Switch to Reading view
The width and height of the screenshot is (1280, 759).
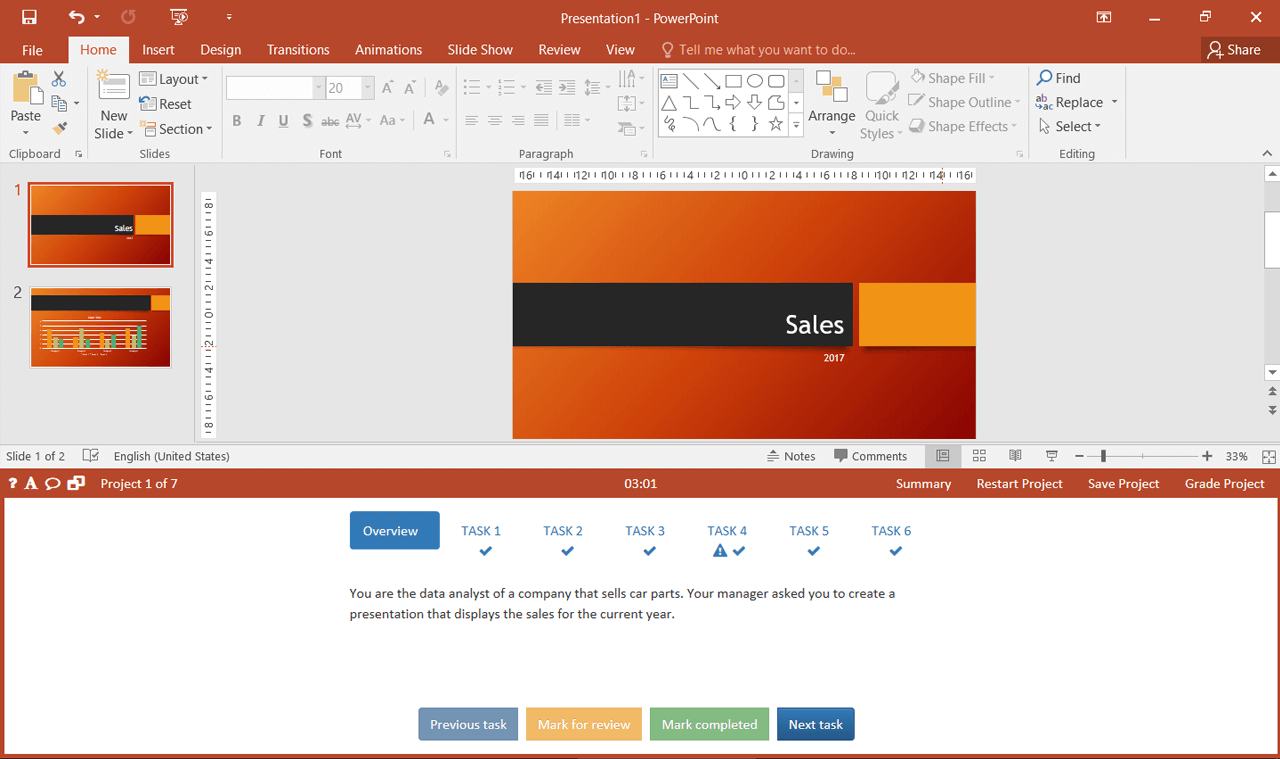(x=1015, y=456)
